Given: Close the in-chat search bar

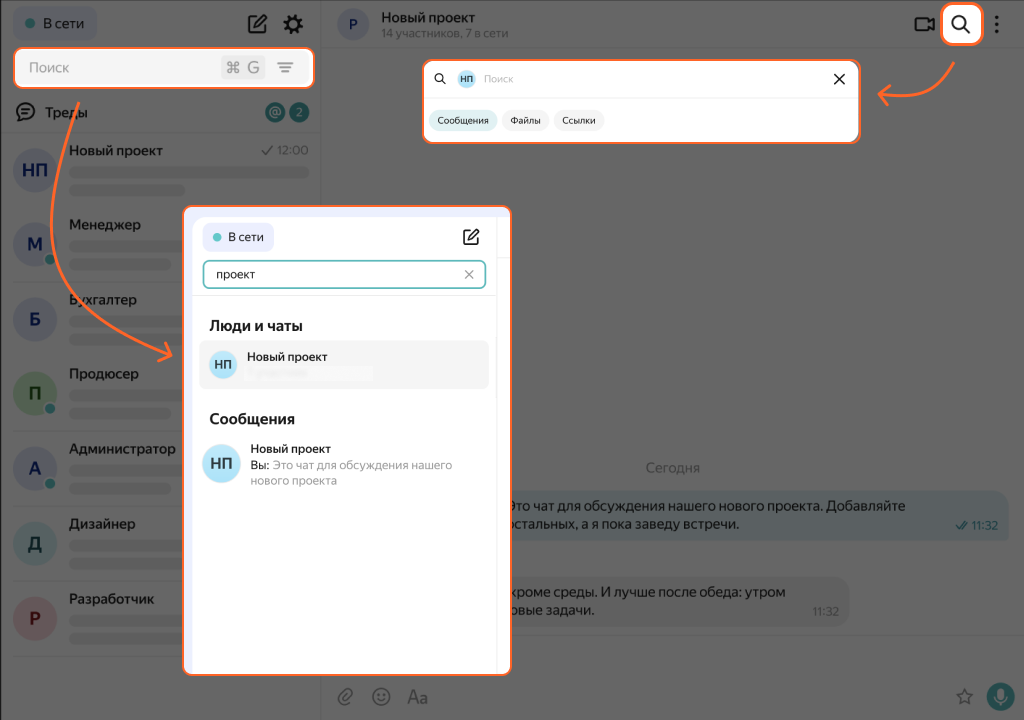Looking at the screenshot, I should [839, 79].
